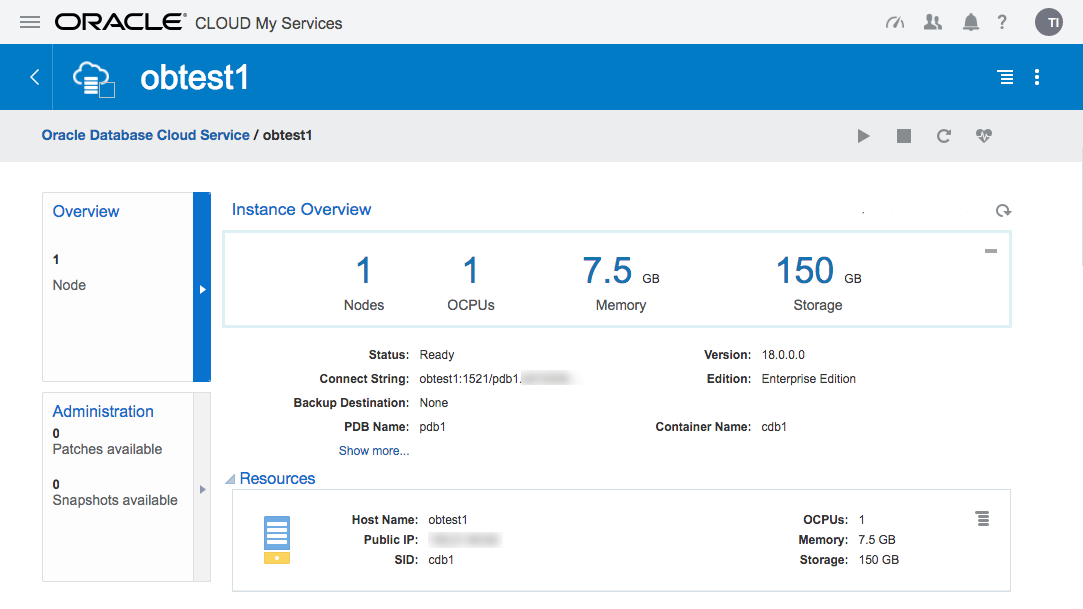Image resolution: width=1083 pixels, height=609 pixels.
Task: Click the 1 OCPUs metric
Action: click(x=471, y=282)
